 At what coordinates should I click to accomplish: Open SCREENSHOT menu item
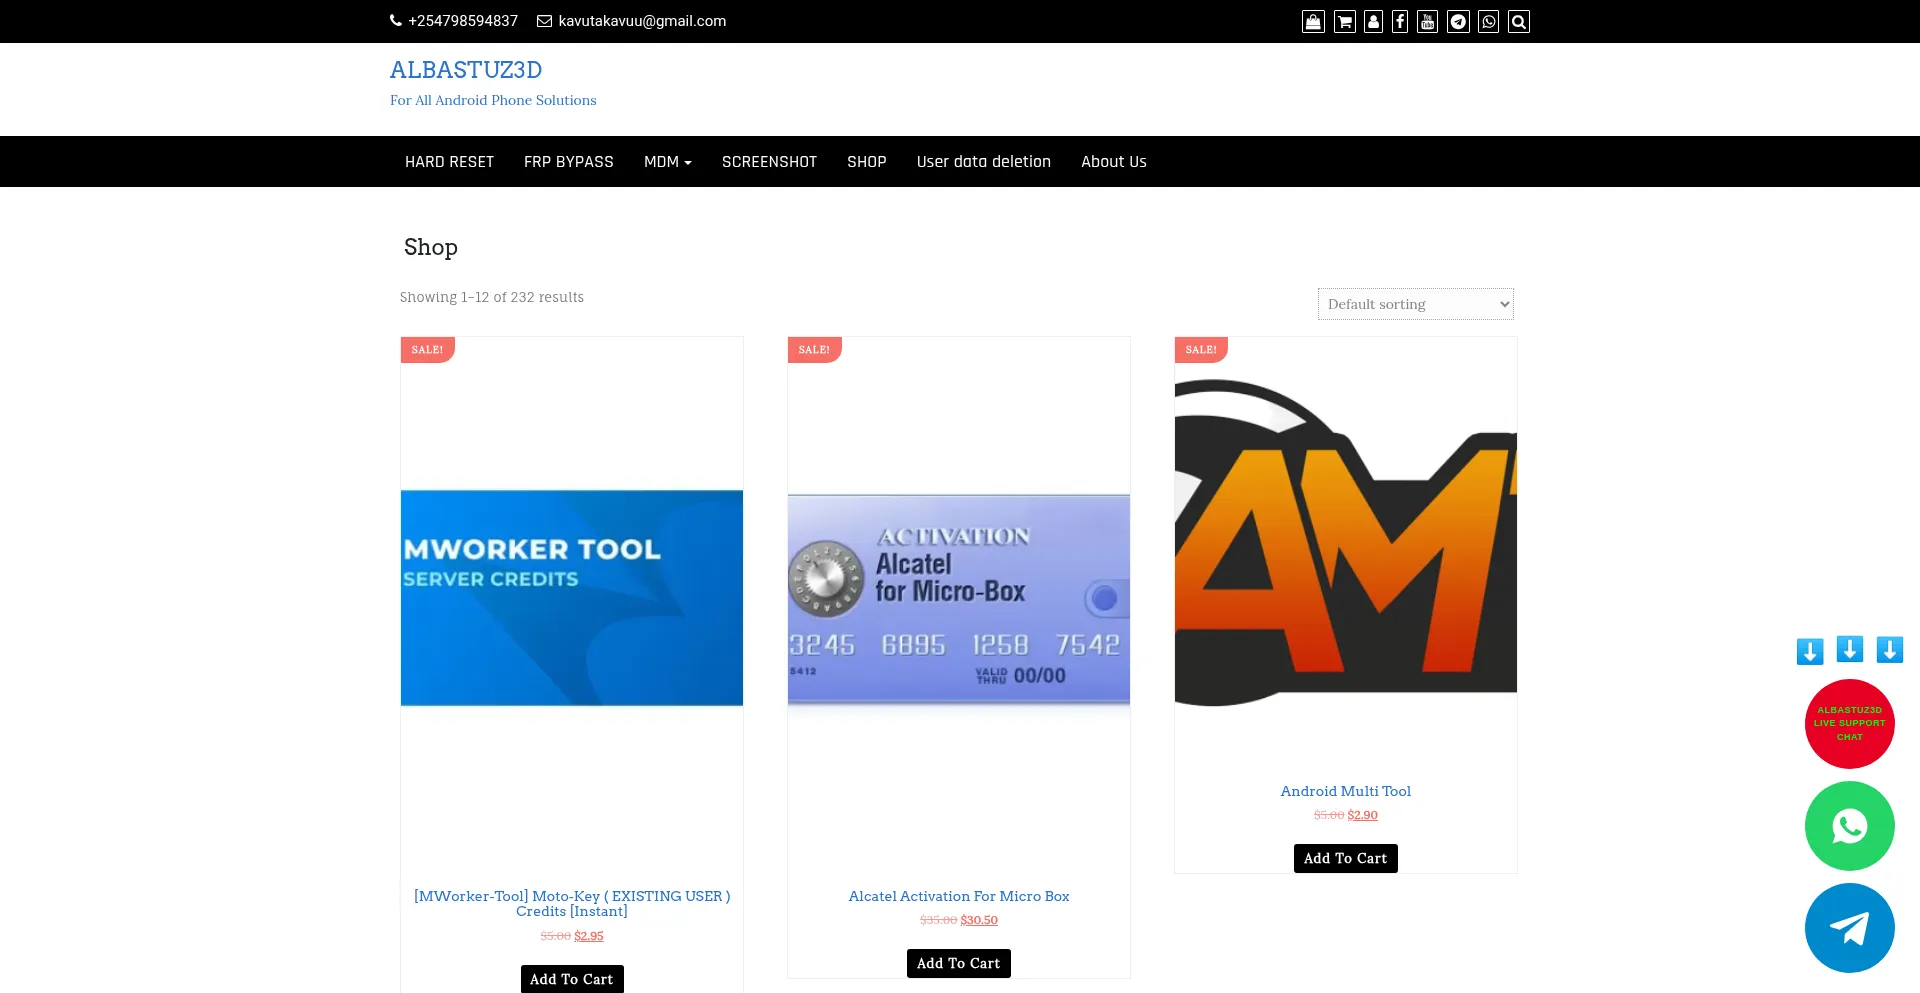click(x=769, y=162)
